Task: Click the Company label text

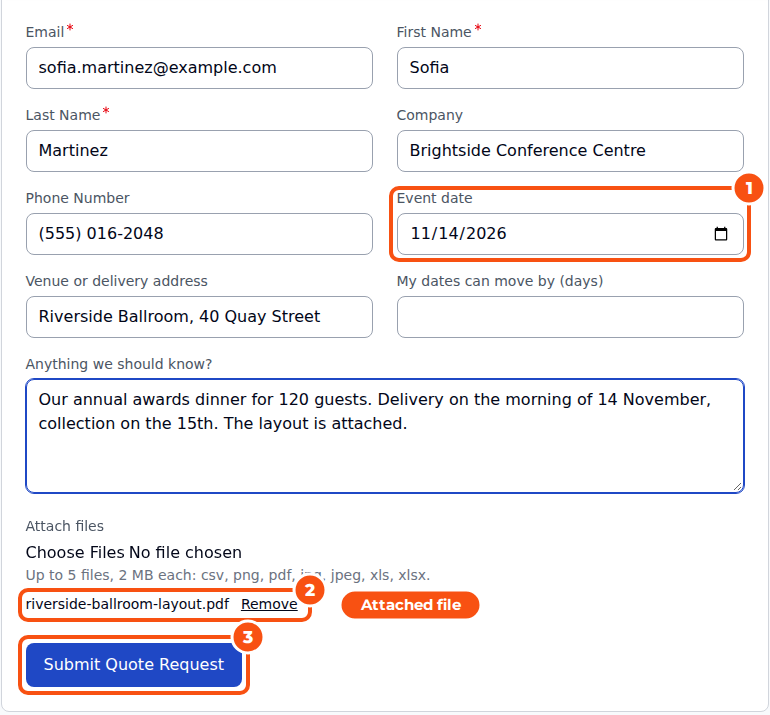Action: [429, 115]
